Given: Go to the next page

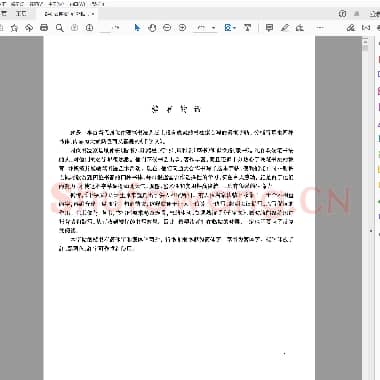Looking at the screenshot, I should click(89, 28).
